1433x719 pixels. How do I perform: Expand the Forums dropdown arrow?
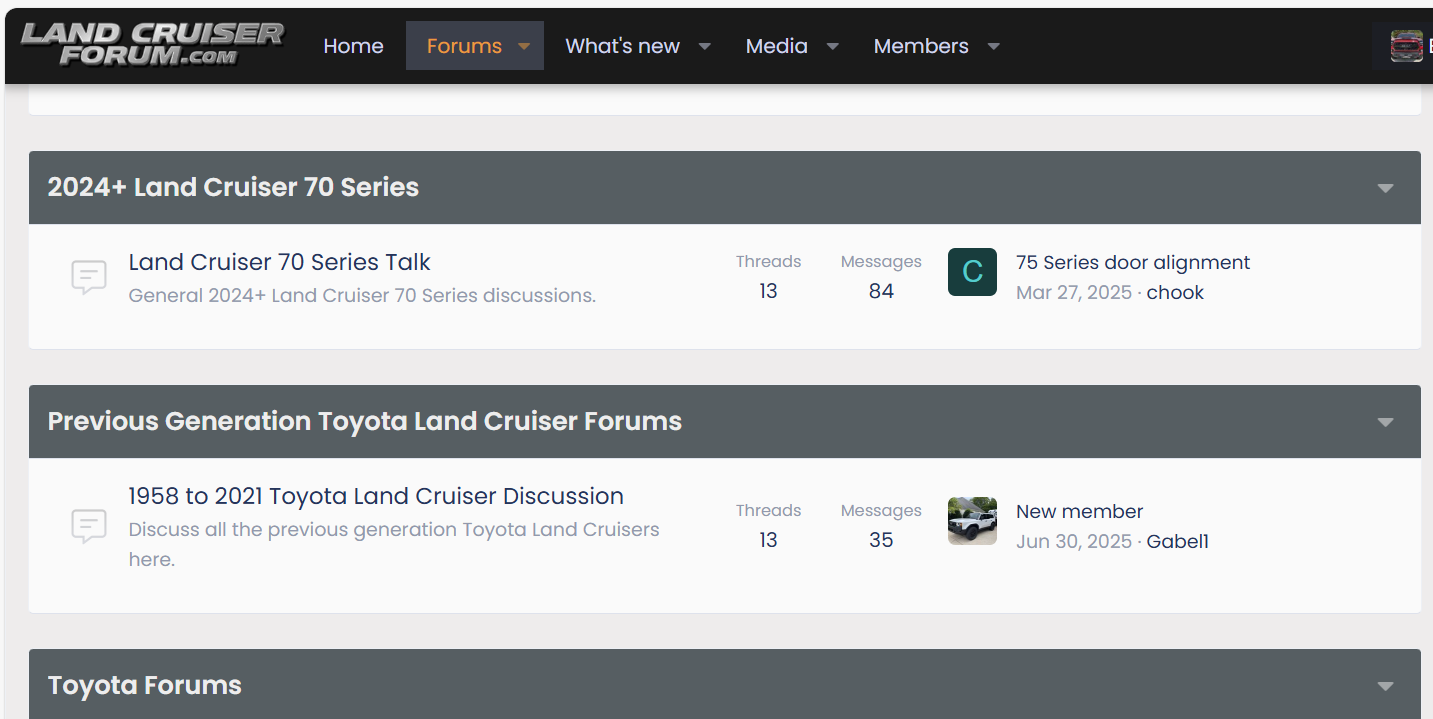[524, 46]
